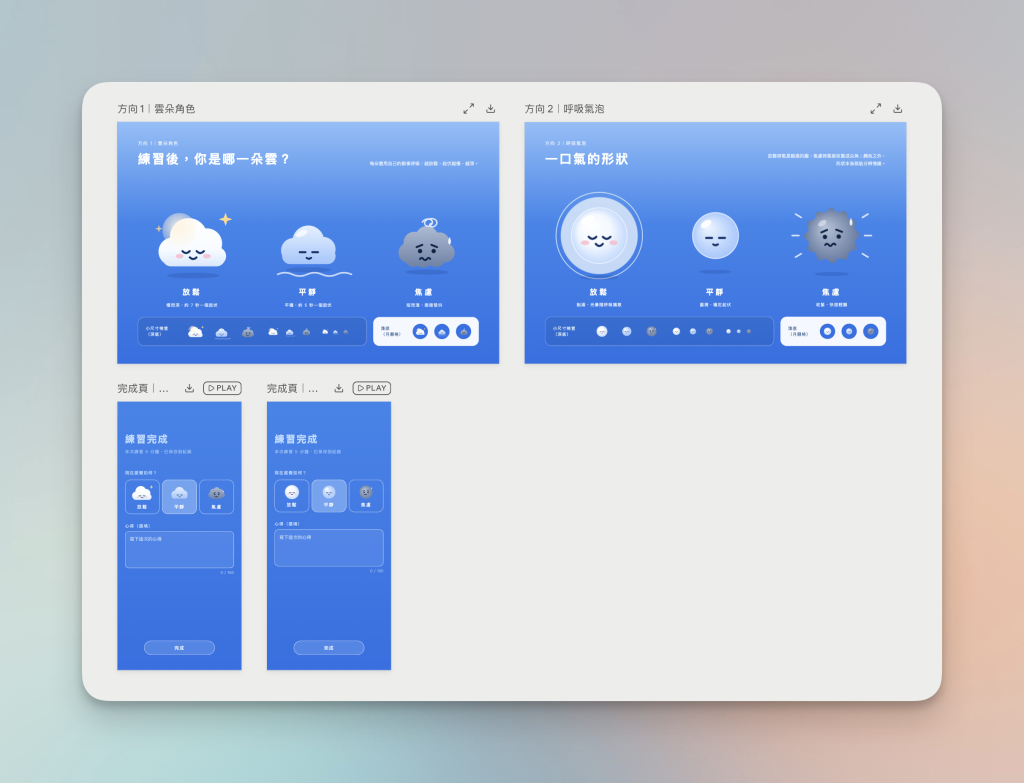The width and height of the screenshot is (1024, 783).
Task: Click the relaxed cloud badge in 方向 1 white panel
Action: coord(421,332)
